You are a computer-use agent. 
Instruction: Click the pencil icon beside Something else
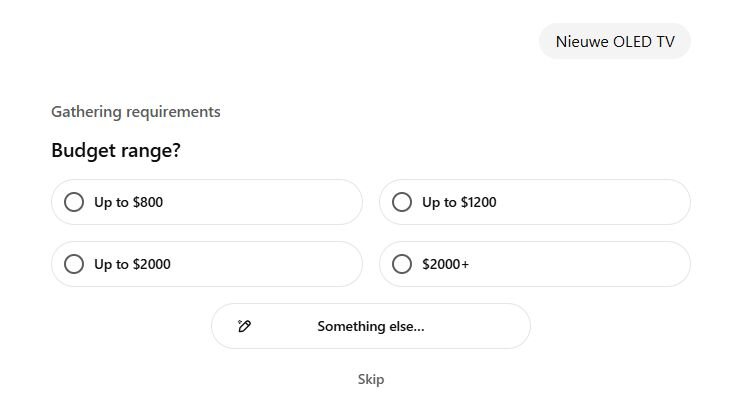(x=244, y=326)
